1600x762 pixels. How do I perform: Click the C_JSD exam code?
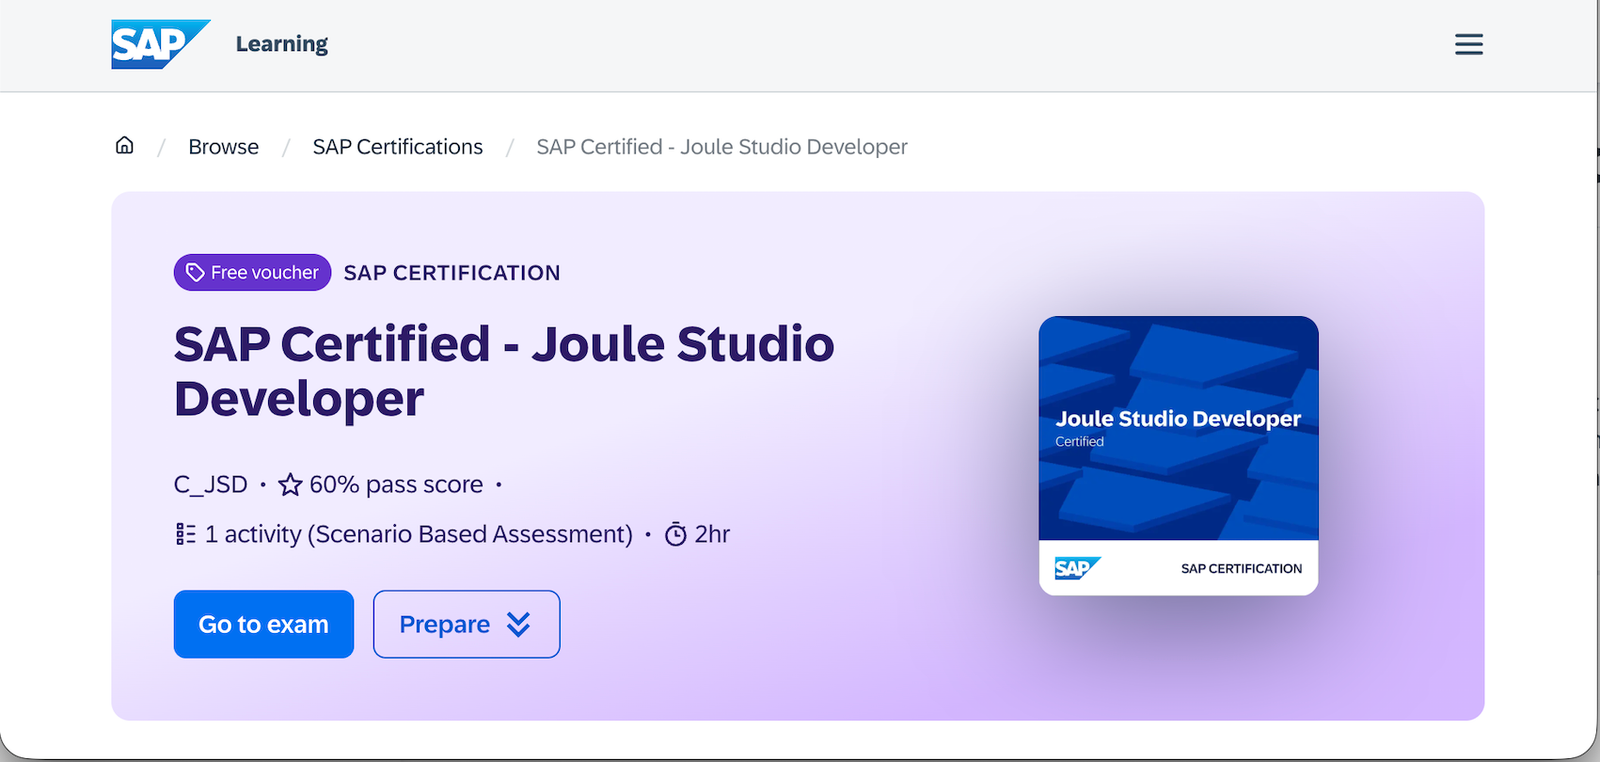[x=211, y=485]
